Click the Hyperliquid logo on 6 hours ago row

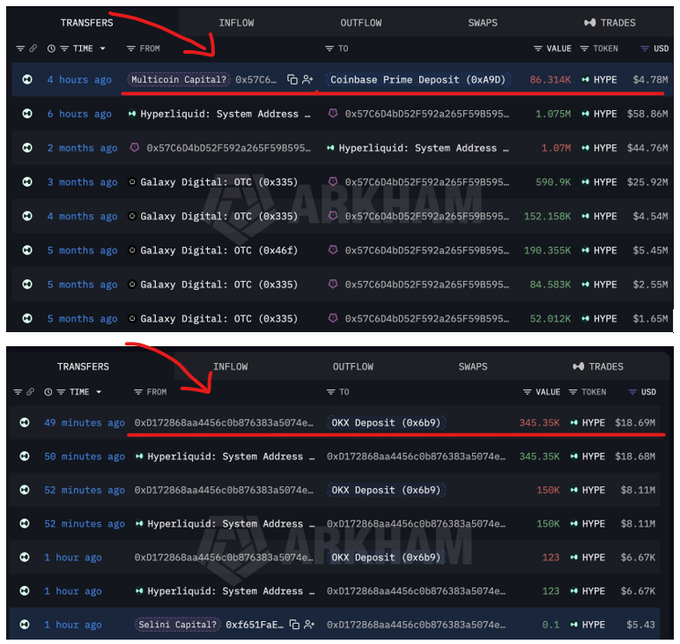click(x=132, y=114)
